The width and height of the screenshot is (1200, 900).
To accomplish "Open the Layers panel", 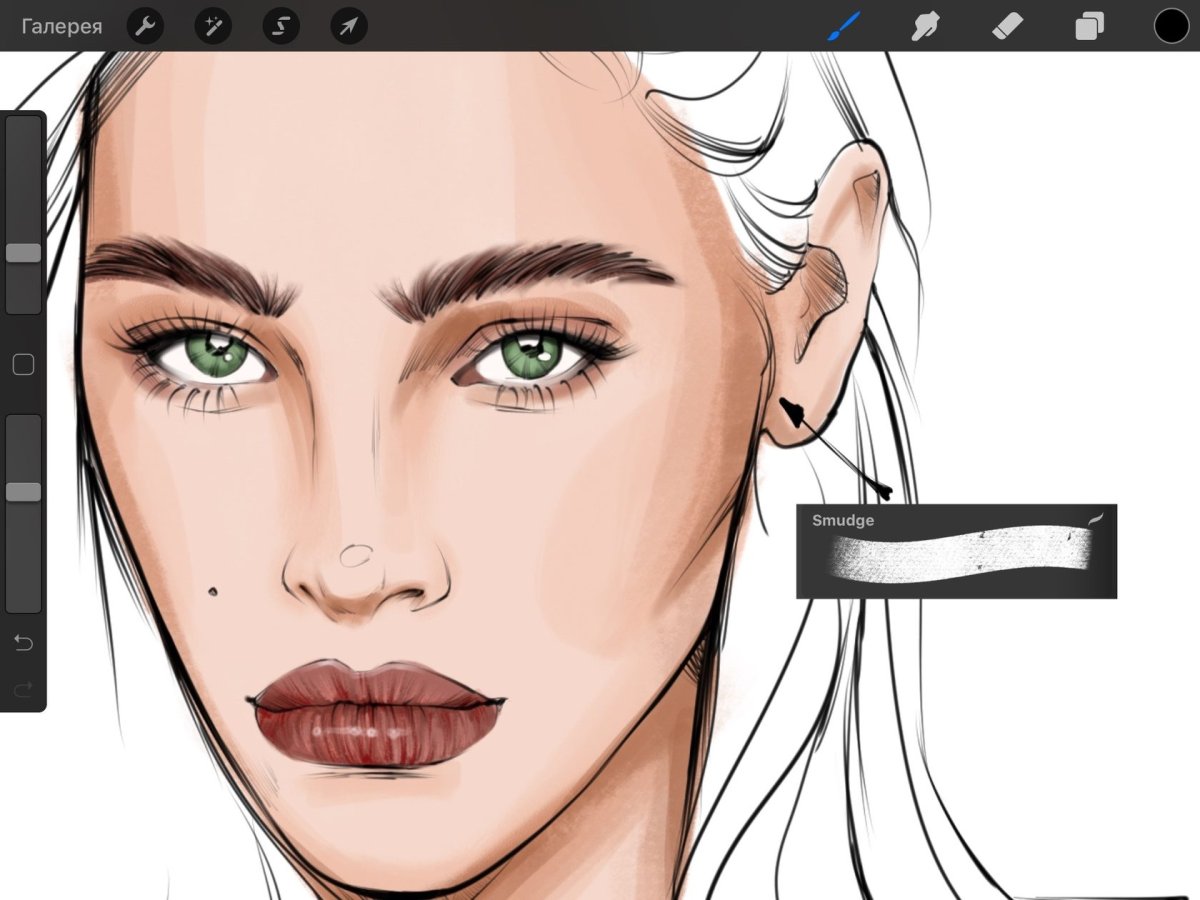I will [1089, 26].
